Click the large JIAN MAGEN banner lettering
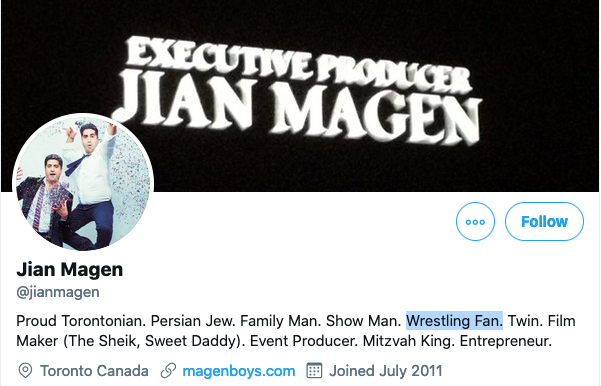 point(297,109)
